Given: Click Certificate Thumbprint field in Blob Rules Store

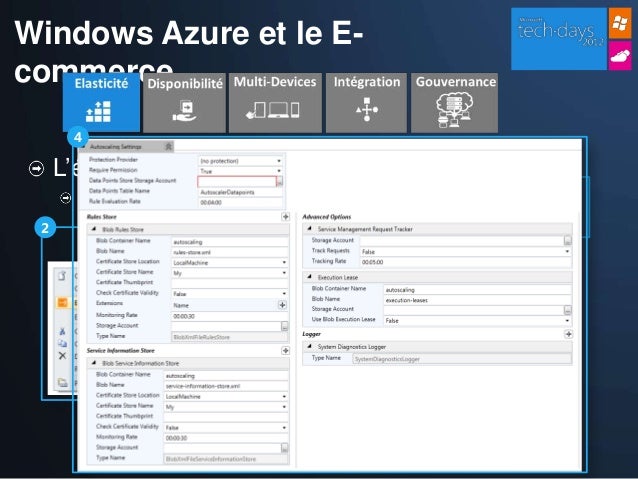Looking at the screenshot, I should coord(229,283).
